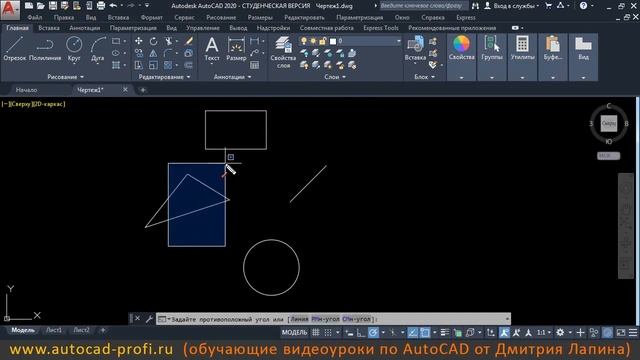Click the Move tool icon
This screenshot has height=360, width=640.
click(139, 41)
